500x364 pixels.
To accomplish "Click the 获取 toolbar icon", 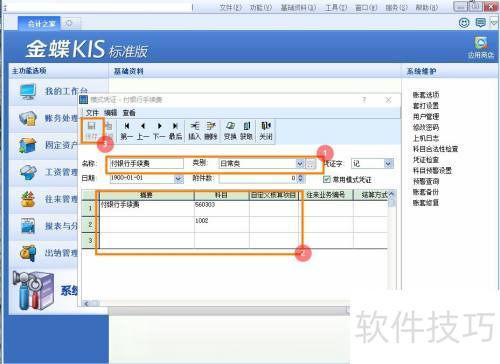I will (246, 130).
